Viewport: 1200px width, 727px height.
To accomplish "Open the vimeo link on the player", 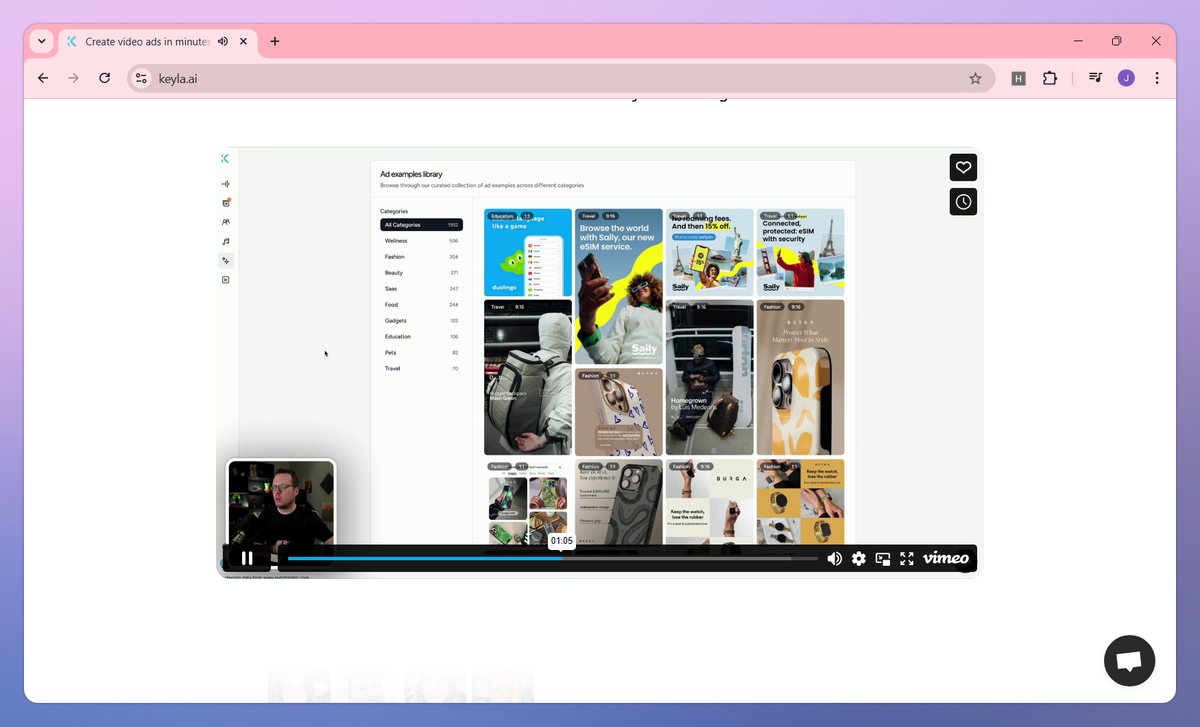I will click(944, 559).
